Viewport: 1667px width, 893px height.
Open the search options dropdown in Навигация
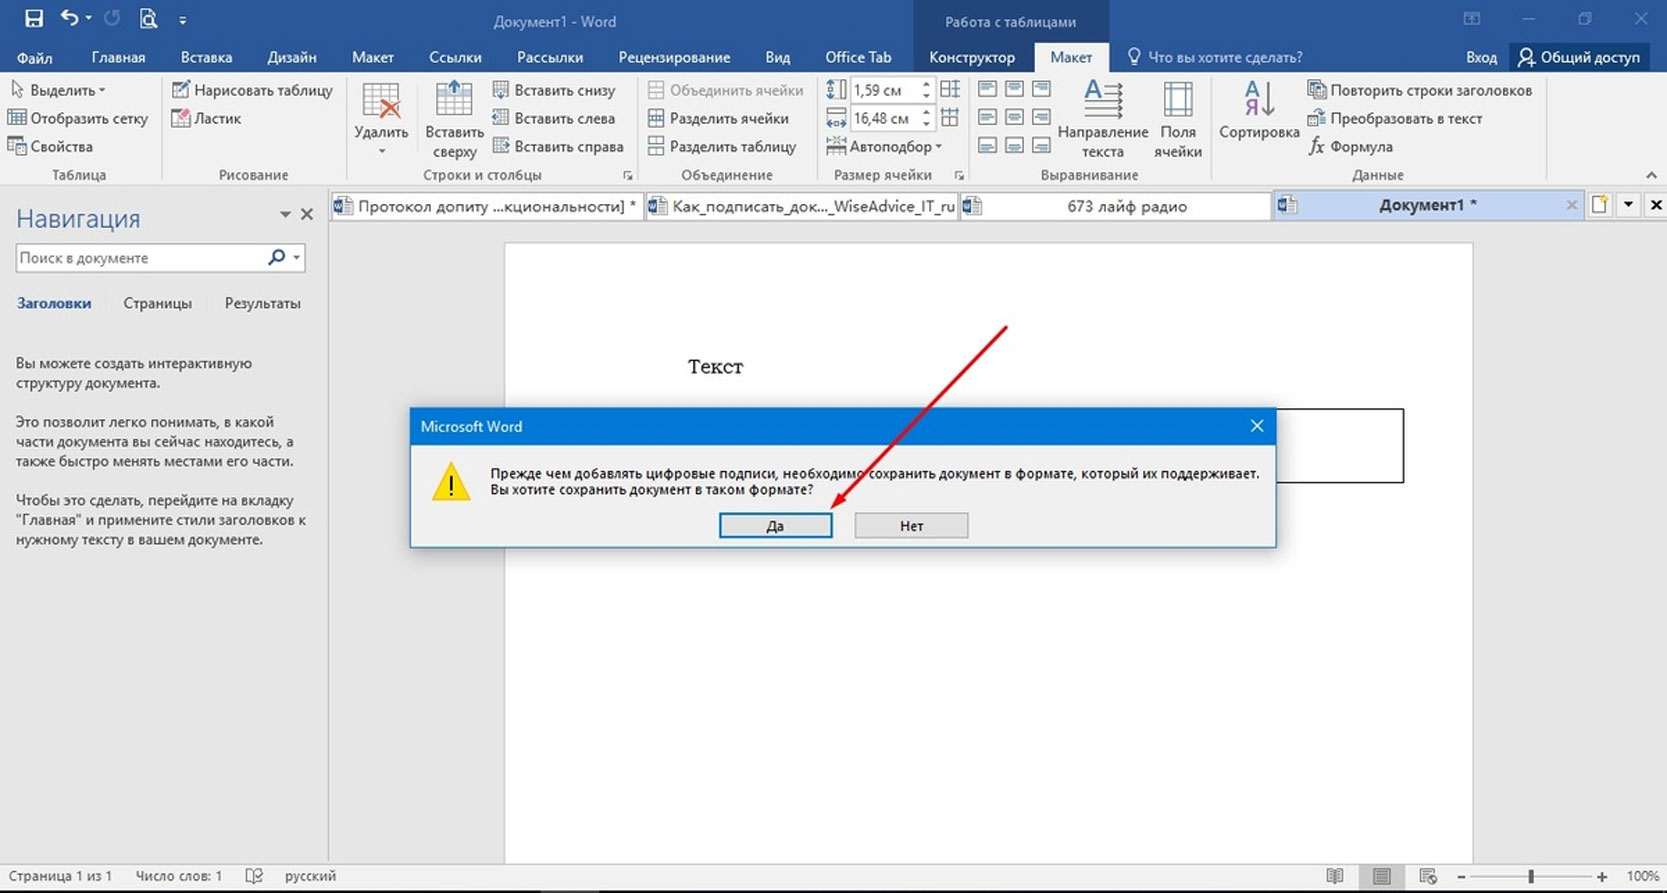[296, 258]
